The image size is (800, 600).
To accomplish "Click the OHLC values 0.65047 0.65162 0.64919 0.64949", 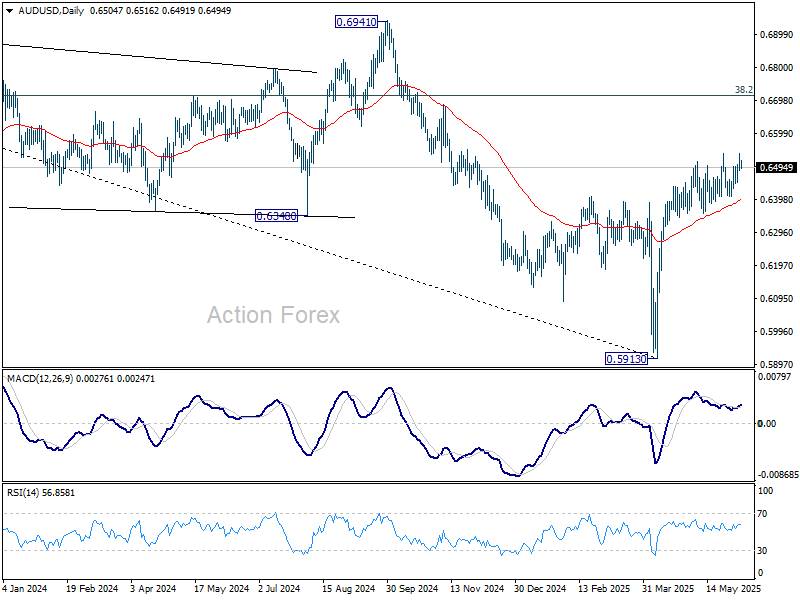I will point(160,10).
